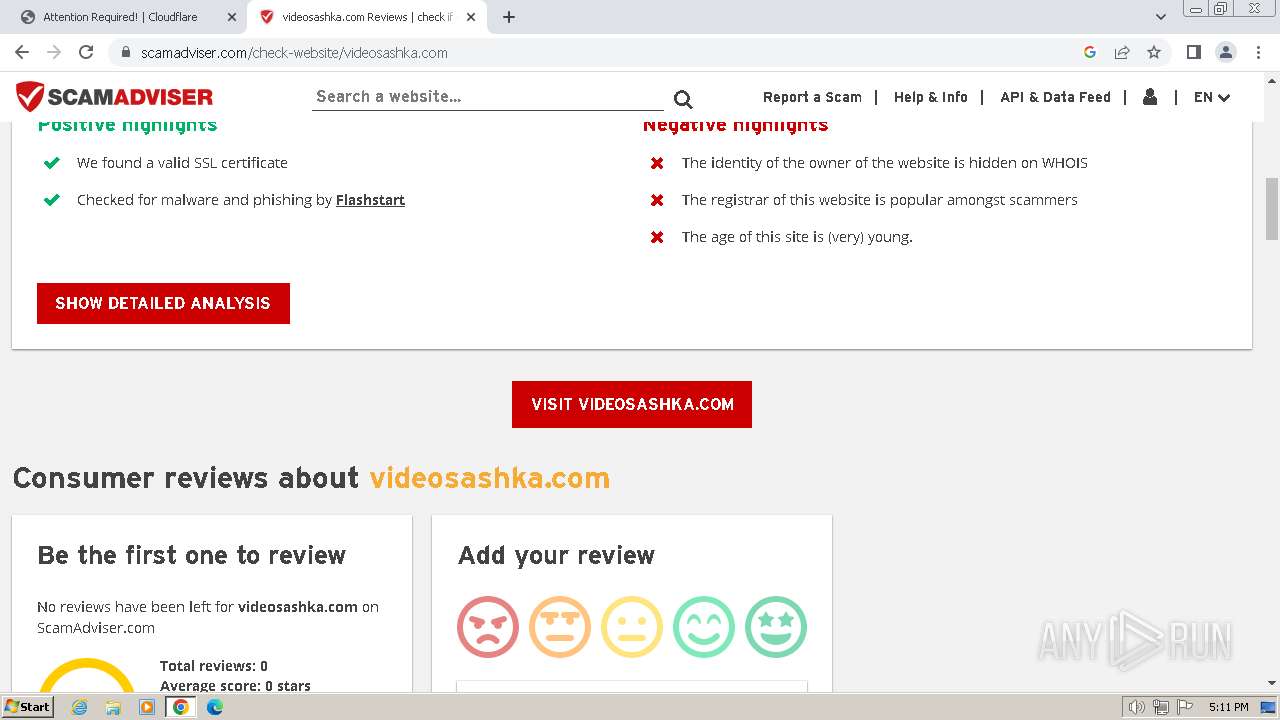Screen dimensions: 1280x720
Task: Bookmark this page with star
Action: coord(1154,52)
